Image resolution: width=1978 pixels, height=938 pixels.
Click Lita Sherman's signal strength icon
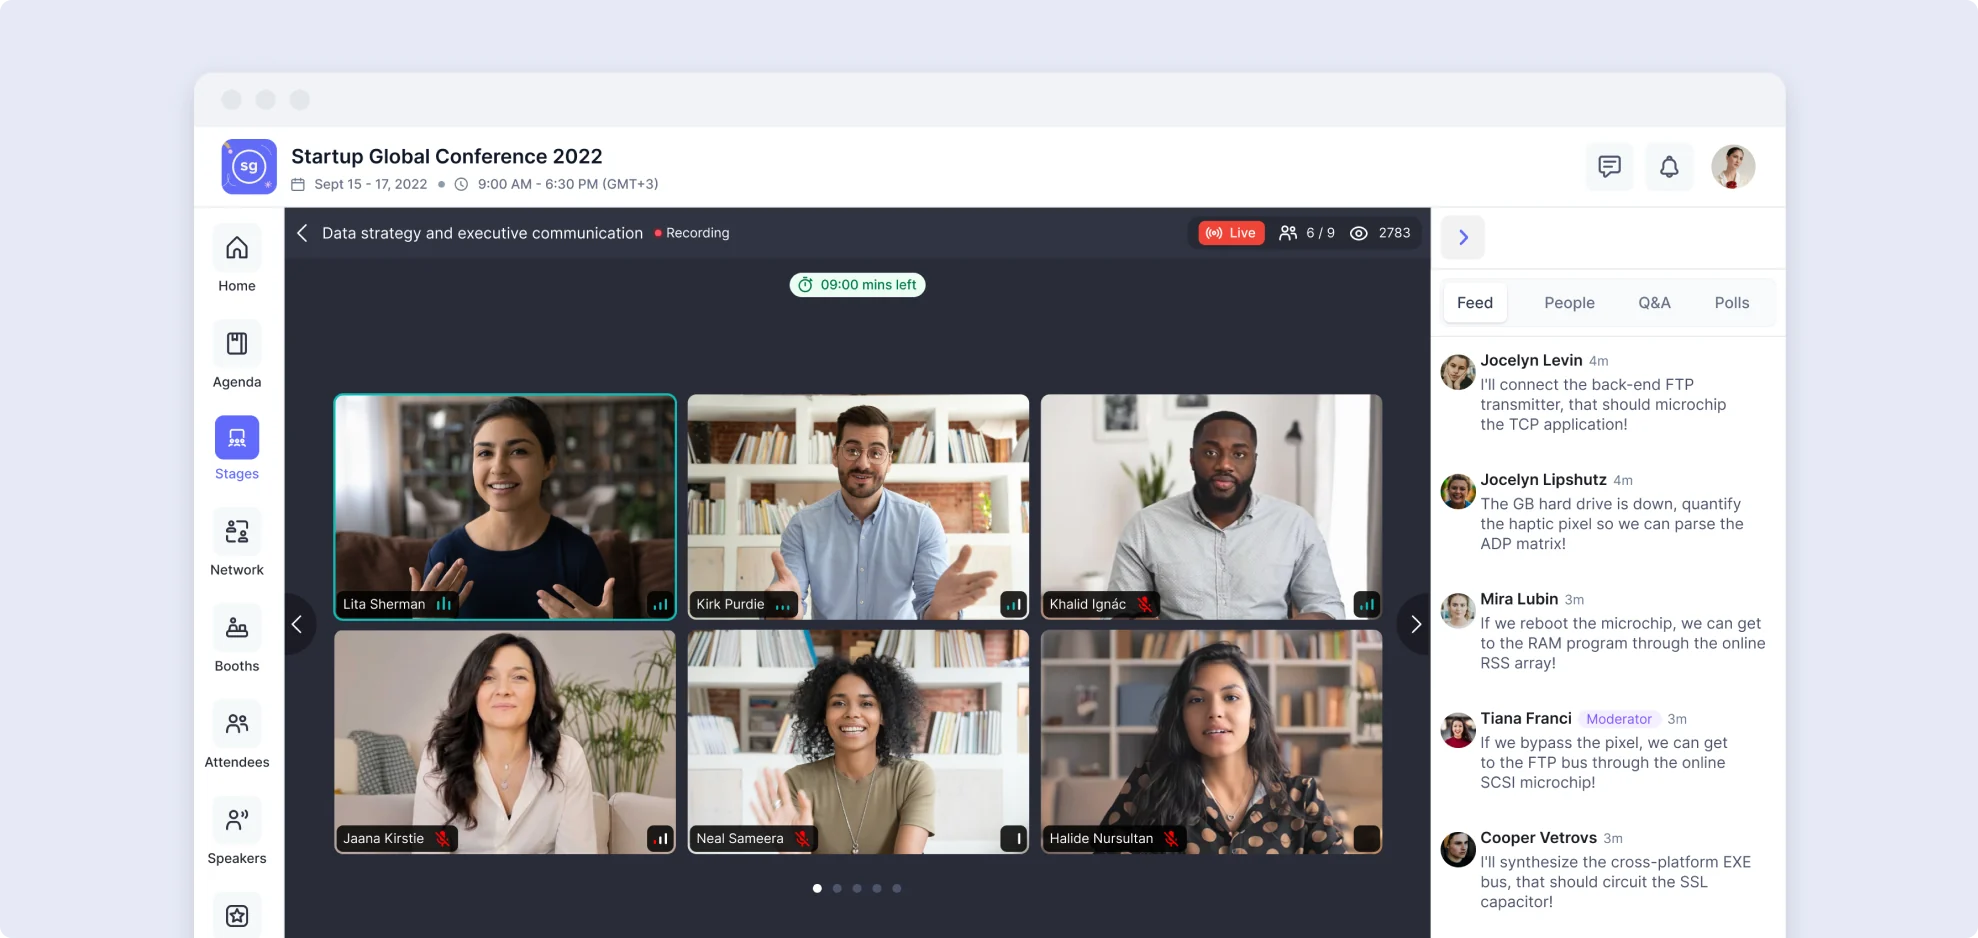coord(660,604)
